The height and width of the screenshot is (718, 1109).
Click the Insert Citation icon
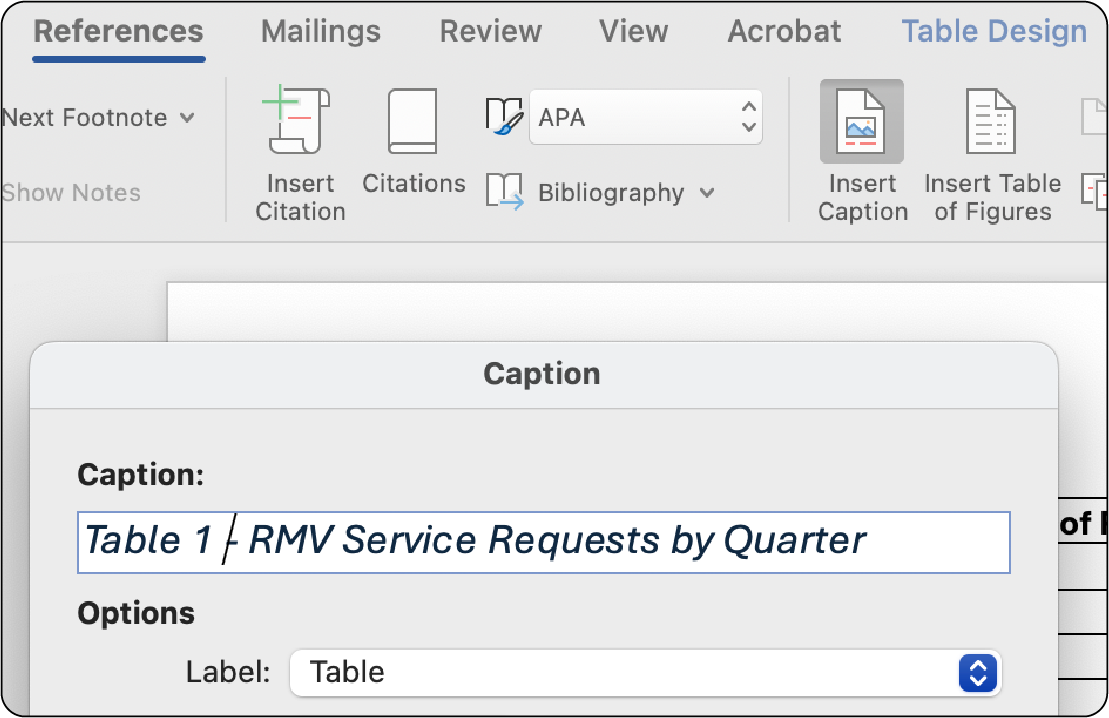point(299,120)
